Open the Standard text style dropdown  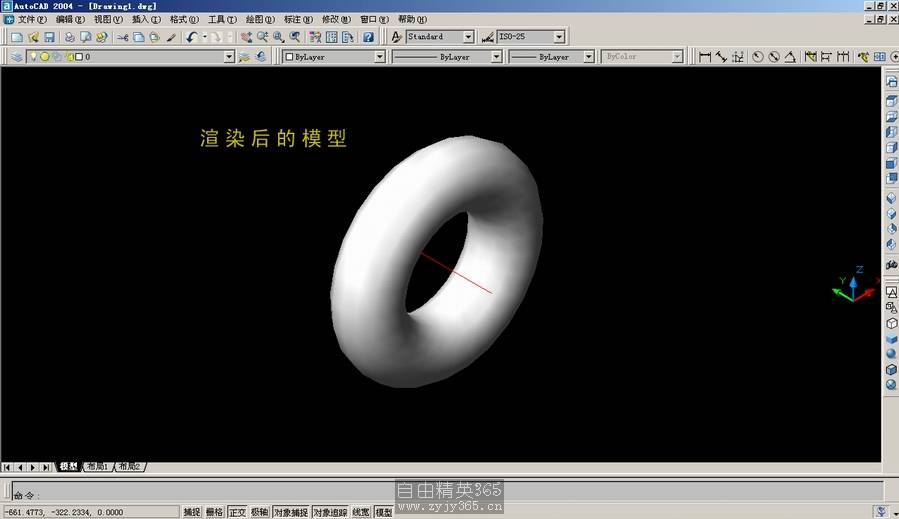click(x=467, y=37)
